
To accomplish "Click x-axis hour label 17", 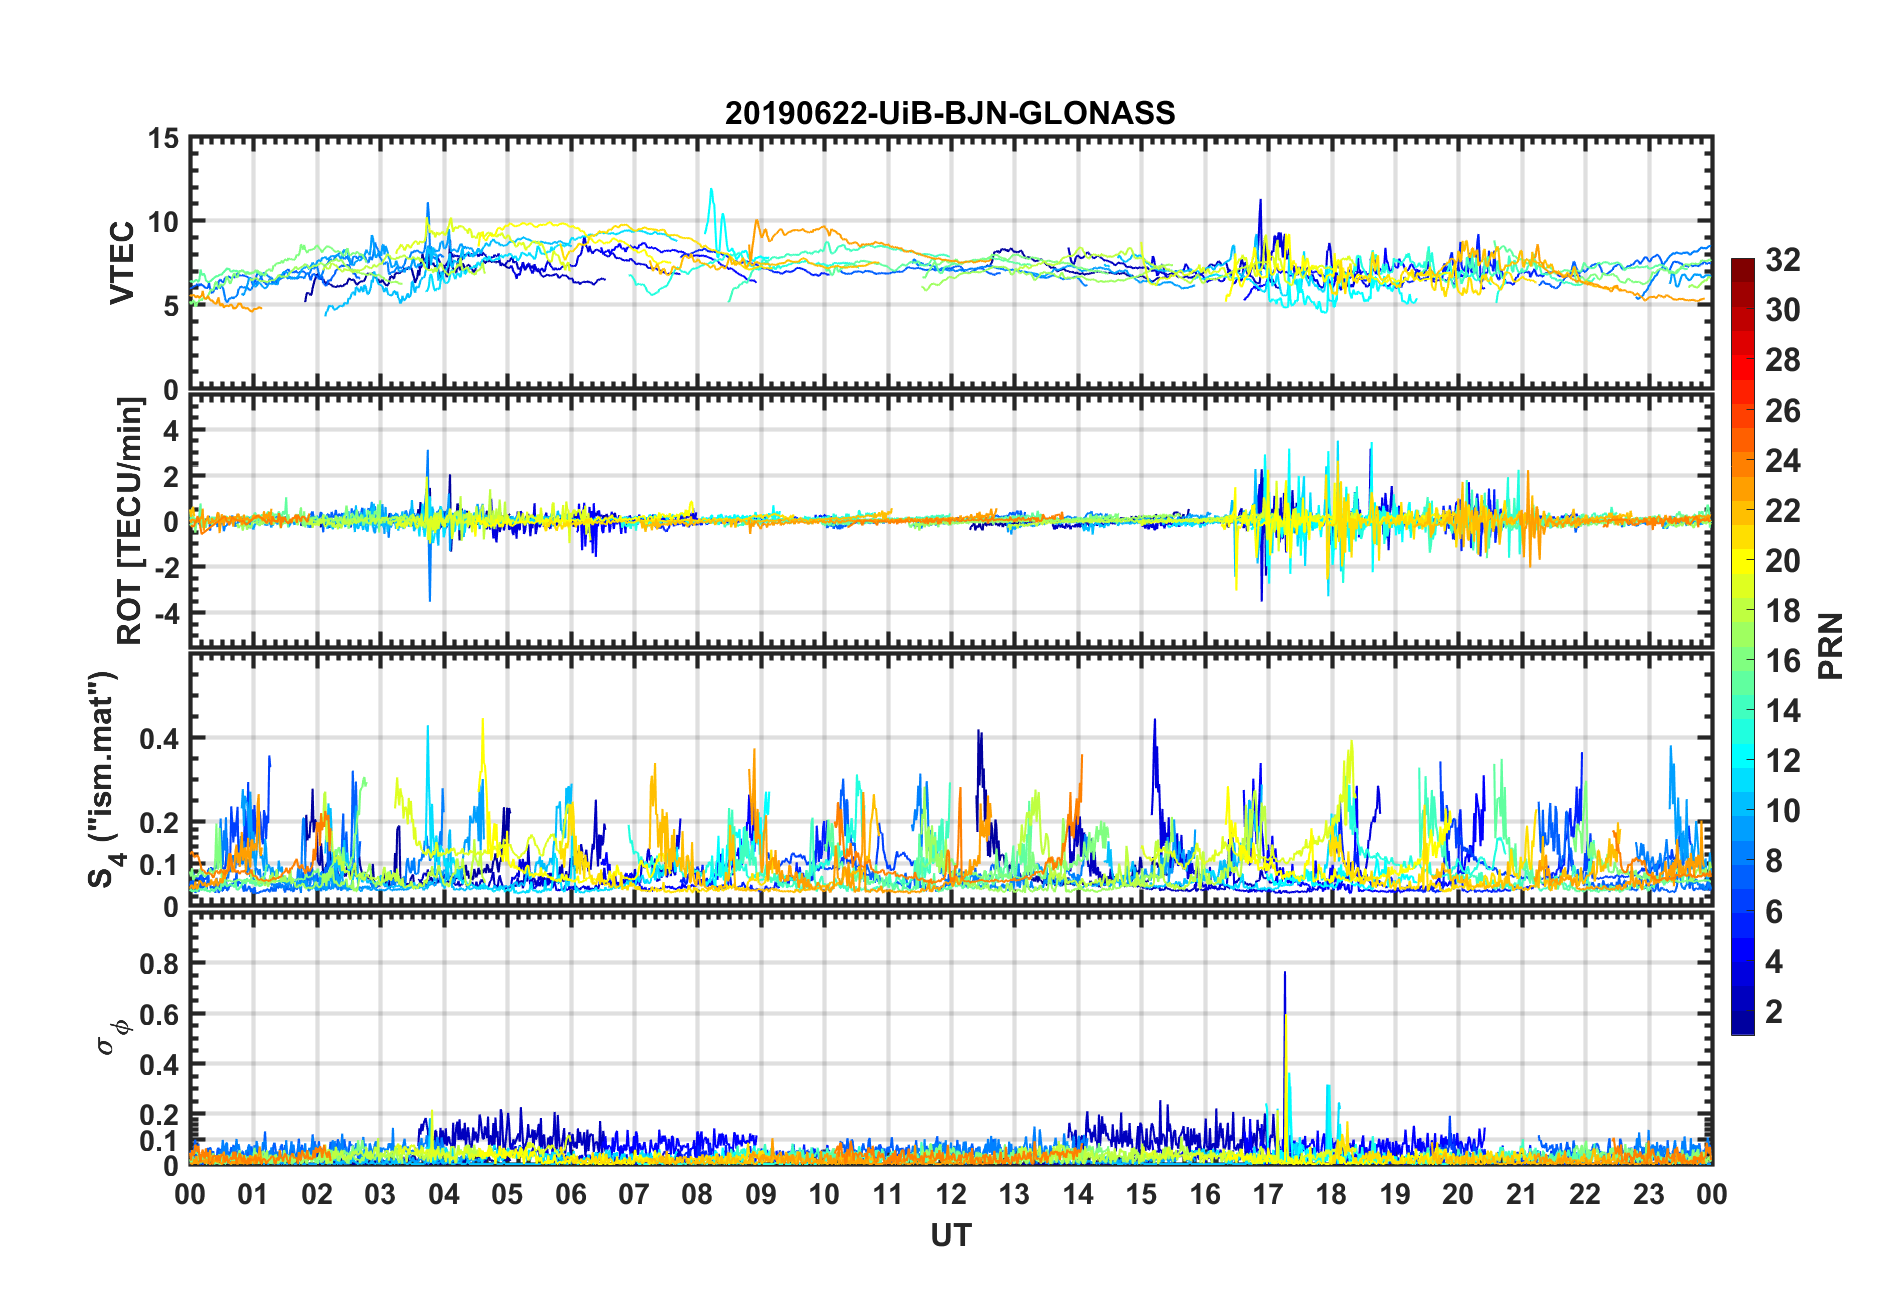I will 1268,1194.
